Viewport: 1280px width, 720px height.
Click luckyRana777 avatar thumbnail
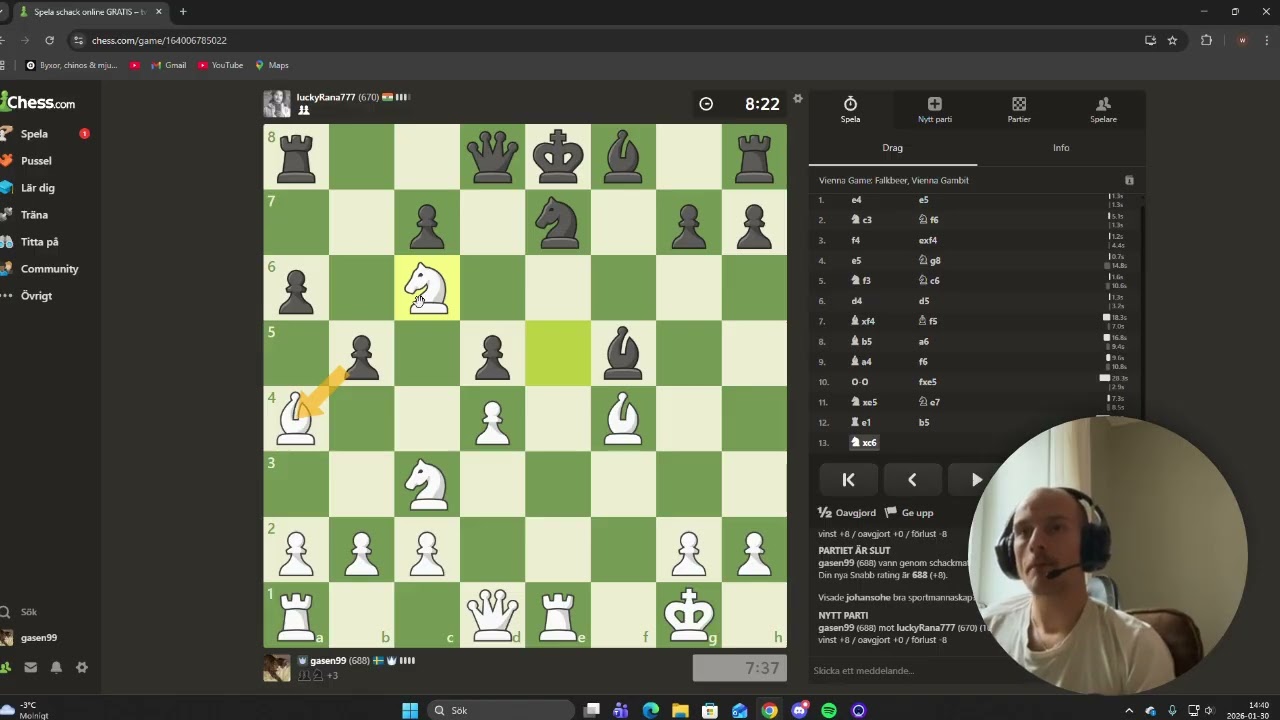[277, 104]
